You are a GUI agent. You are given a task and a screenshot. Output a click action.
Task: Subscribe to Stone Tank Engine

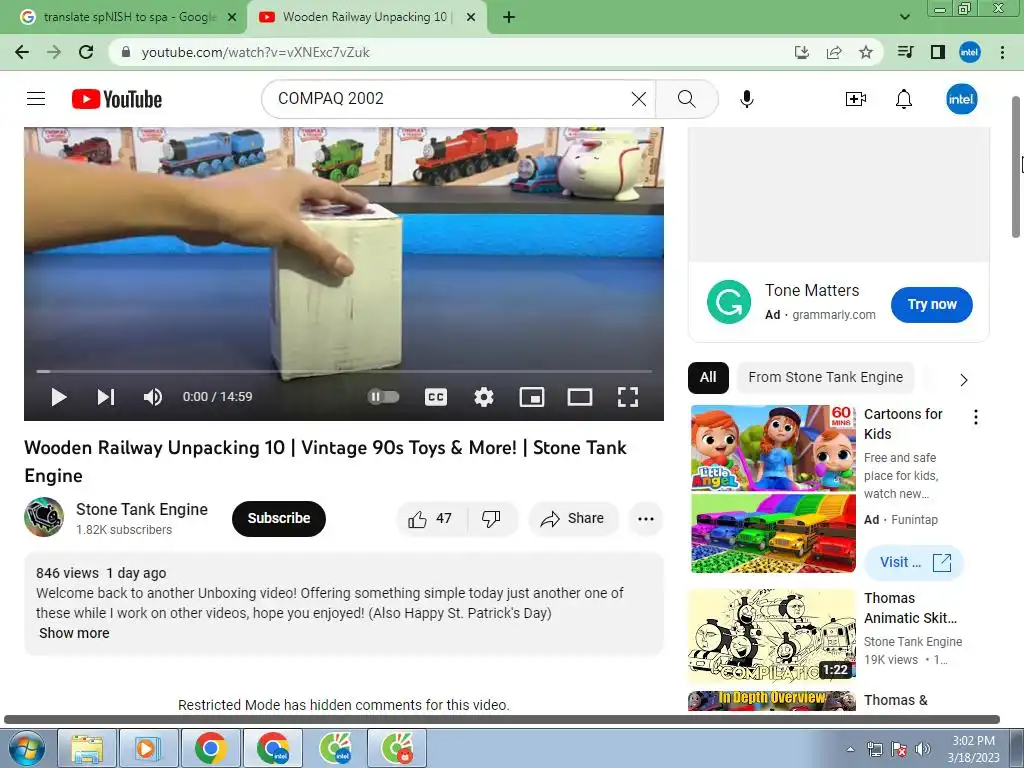click(x=279, y=519)
